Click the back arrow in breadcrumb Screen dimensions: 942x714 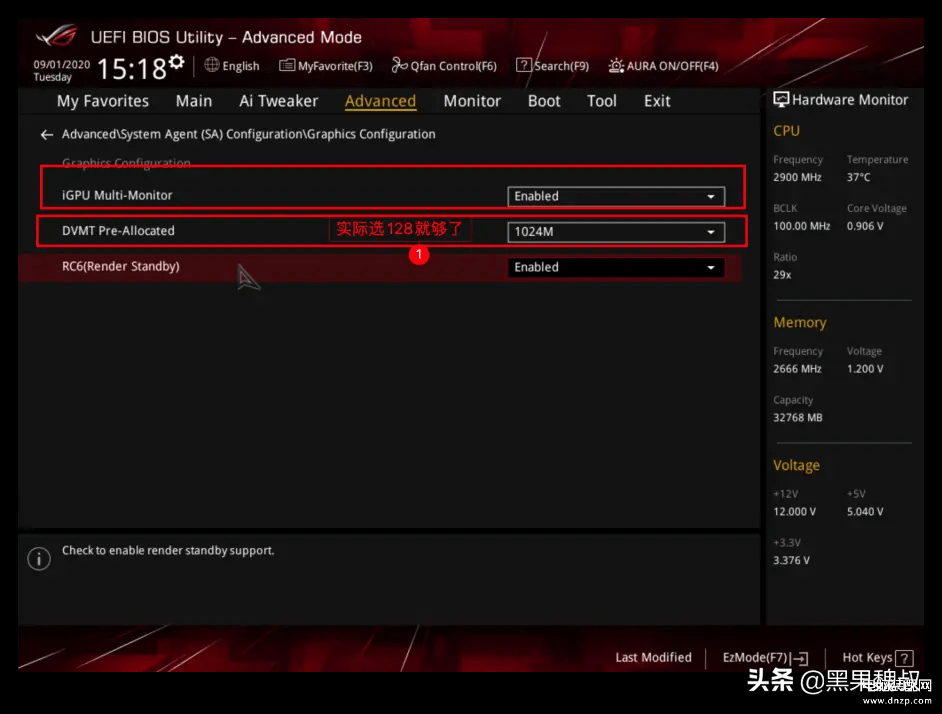click(47, 135)
